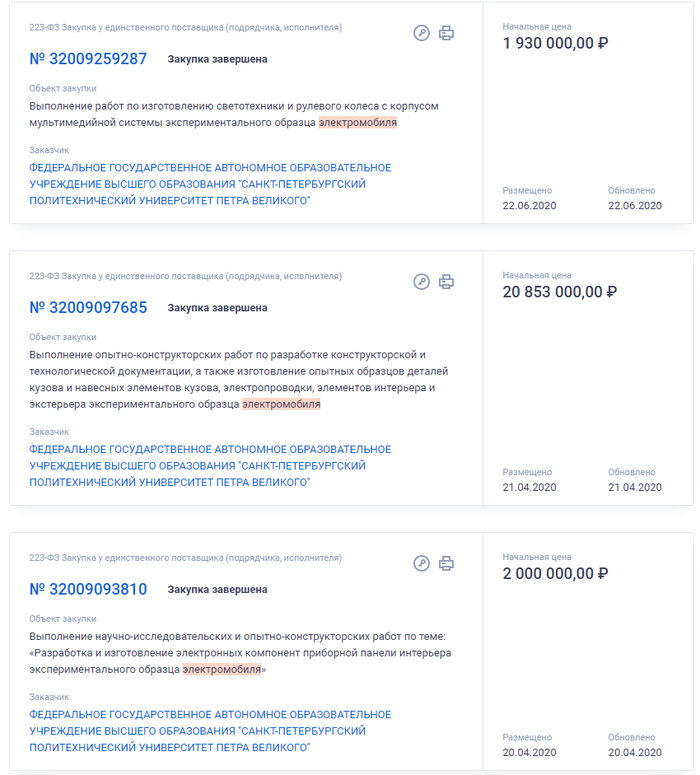This screenshot has width=700, height=775.
Task: Print purchase card 32009097685
Action: [446, 282]
